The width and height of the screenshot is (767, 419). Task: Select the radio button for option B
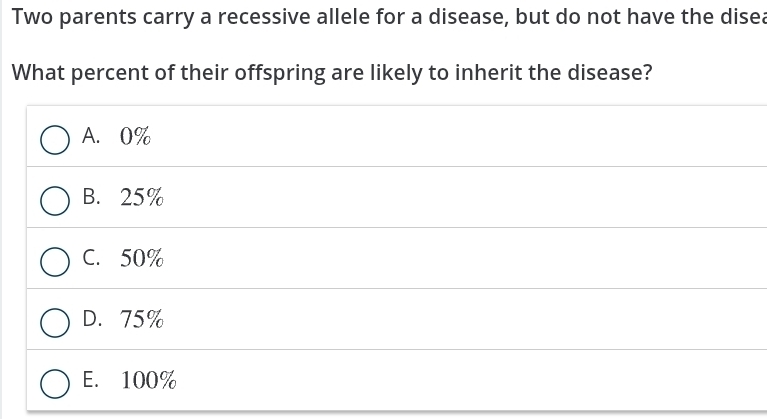click(x=55, y=201)
